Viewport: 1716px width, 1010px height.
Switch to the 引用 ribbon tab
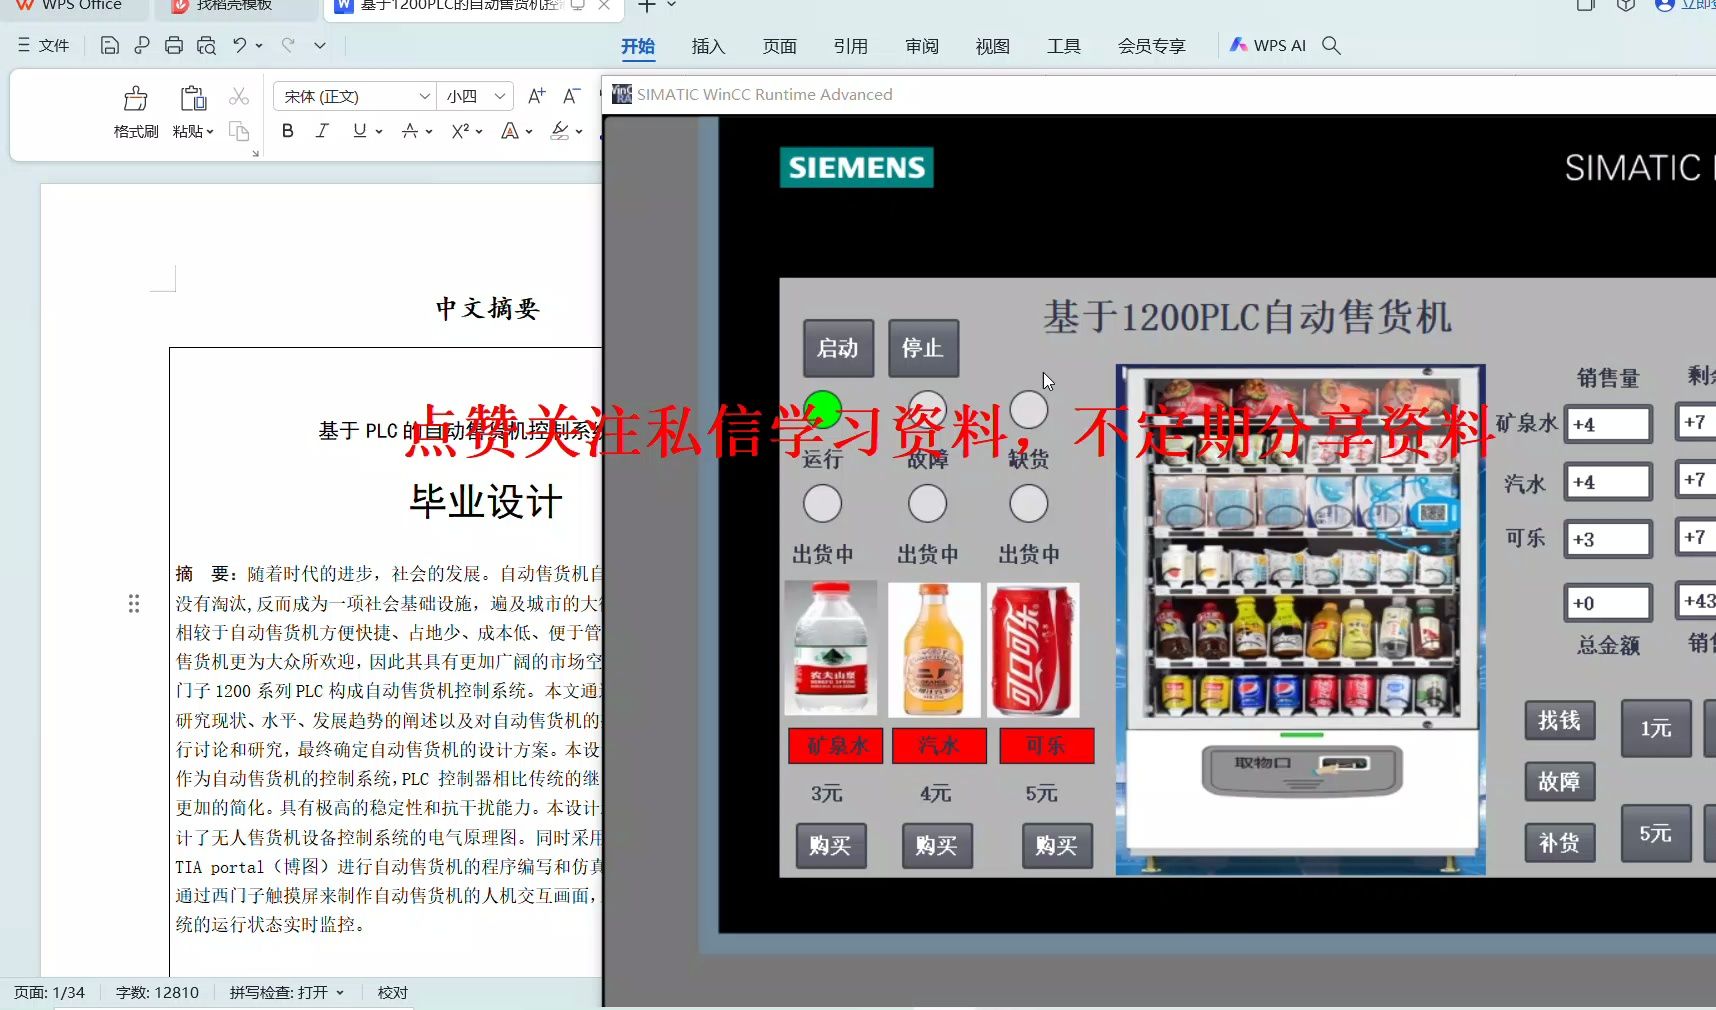850,46
